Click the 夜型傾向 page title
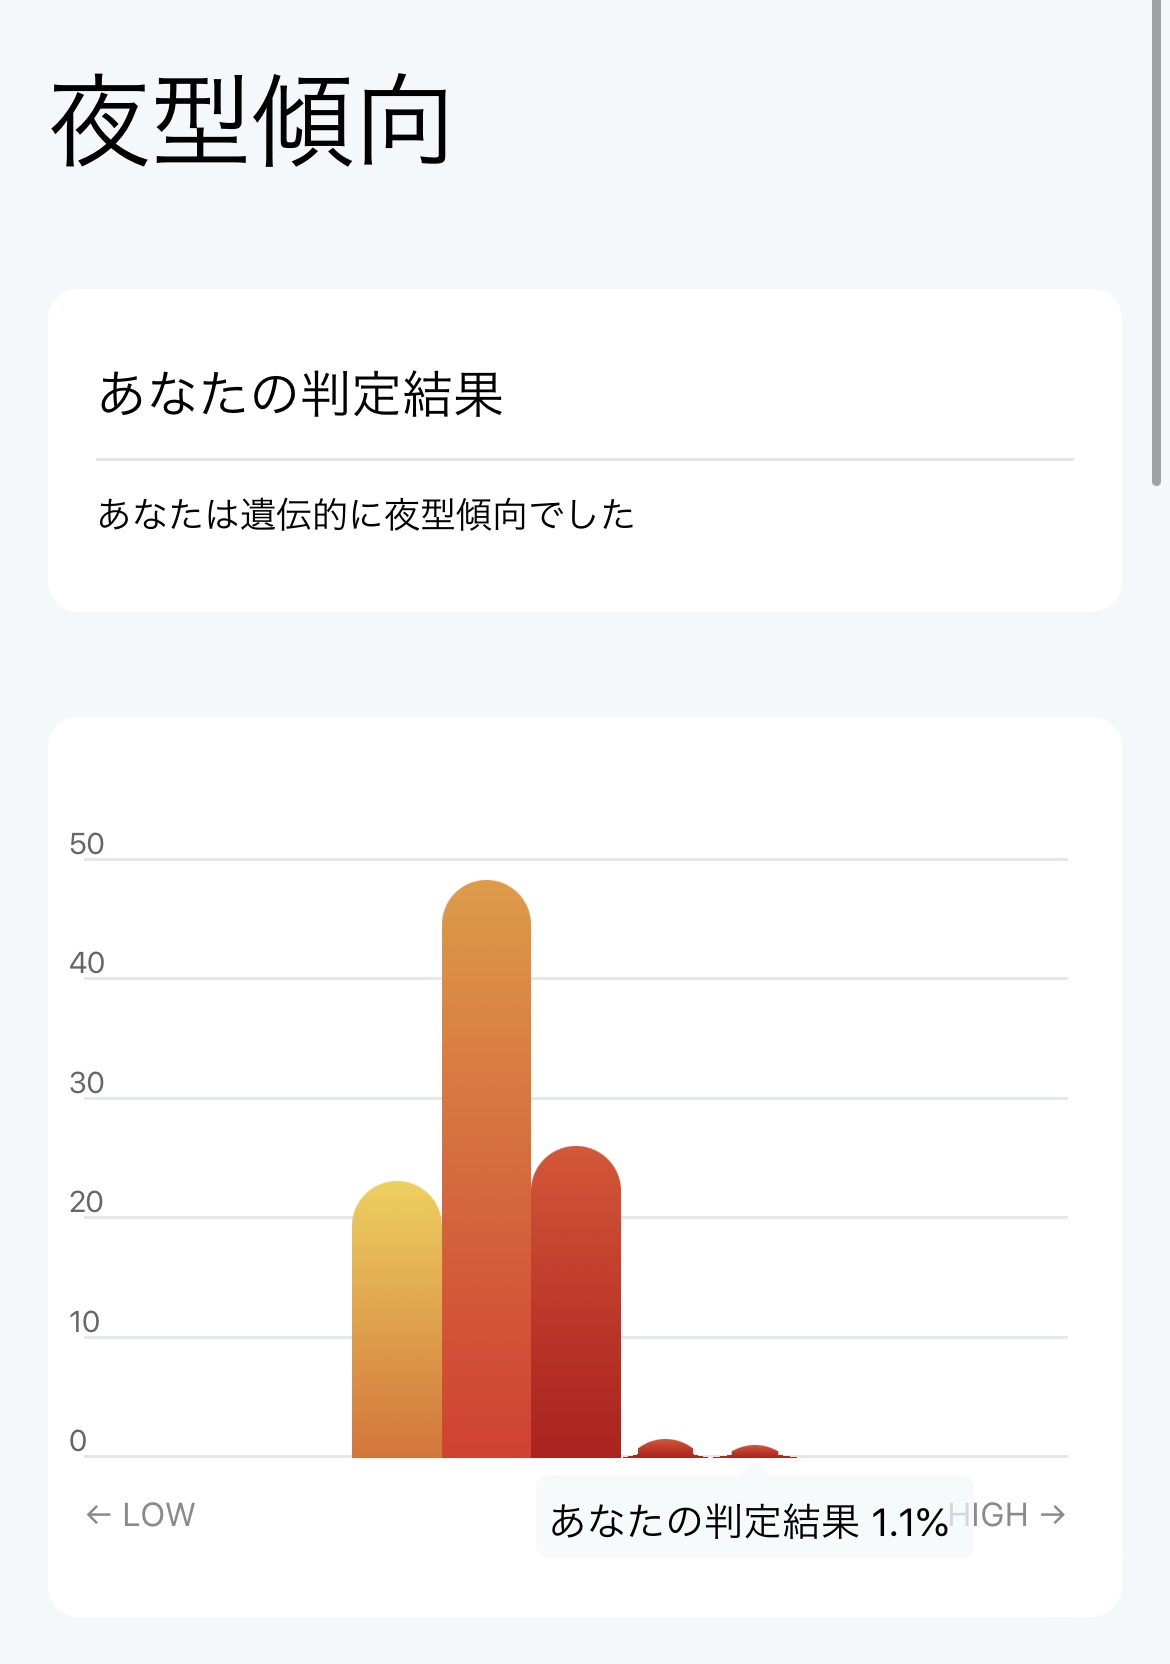Screen dimensions: 1170x1664 click(x=250, y=122)
